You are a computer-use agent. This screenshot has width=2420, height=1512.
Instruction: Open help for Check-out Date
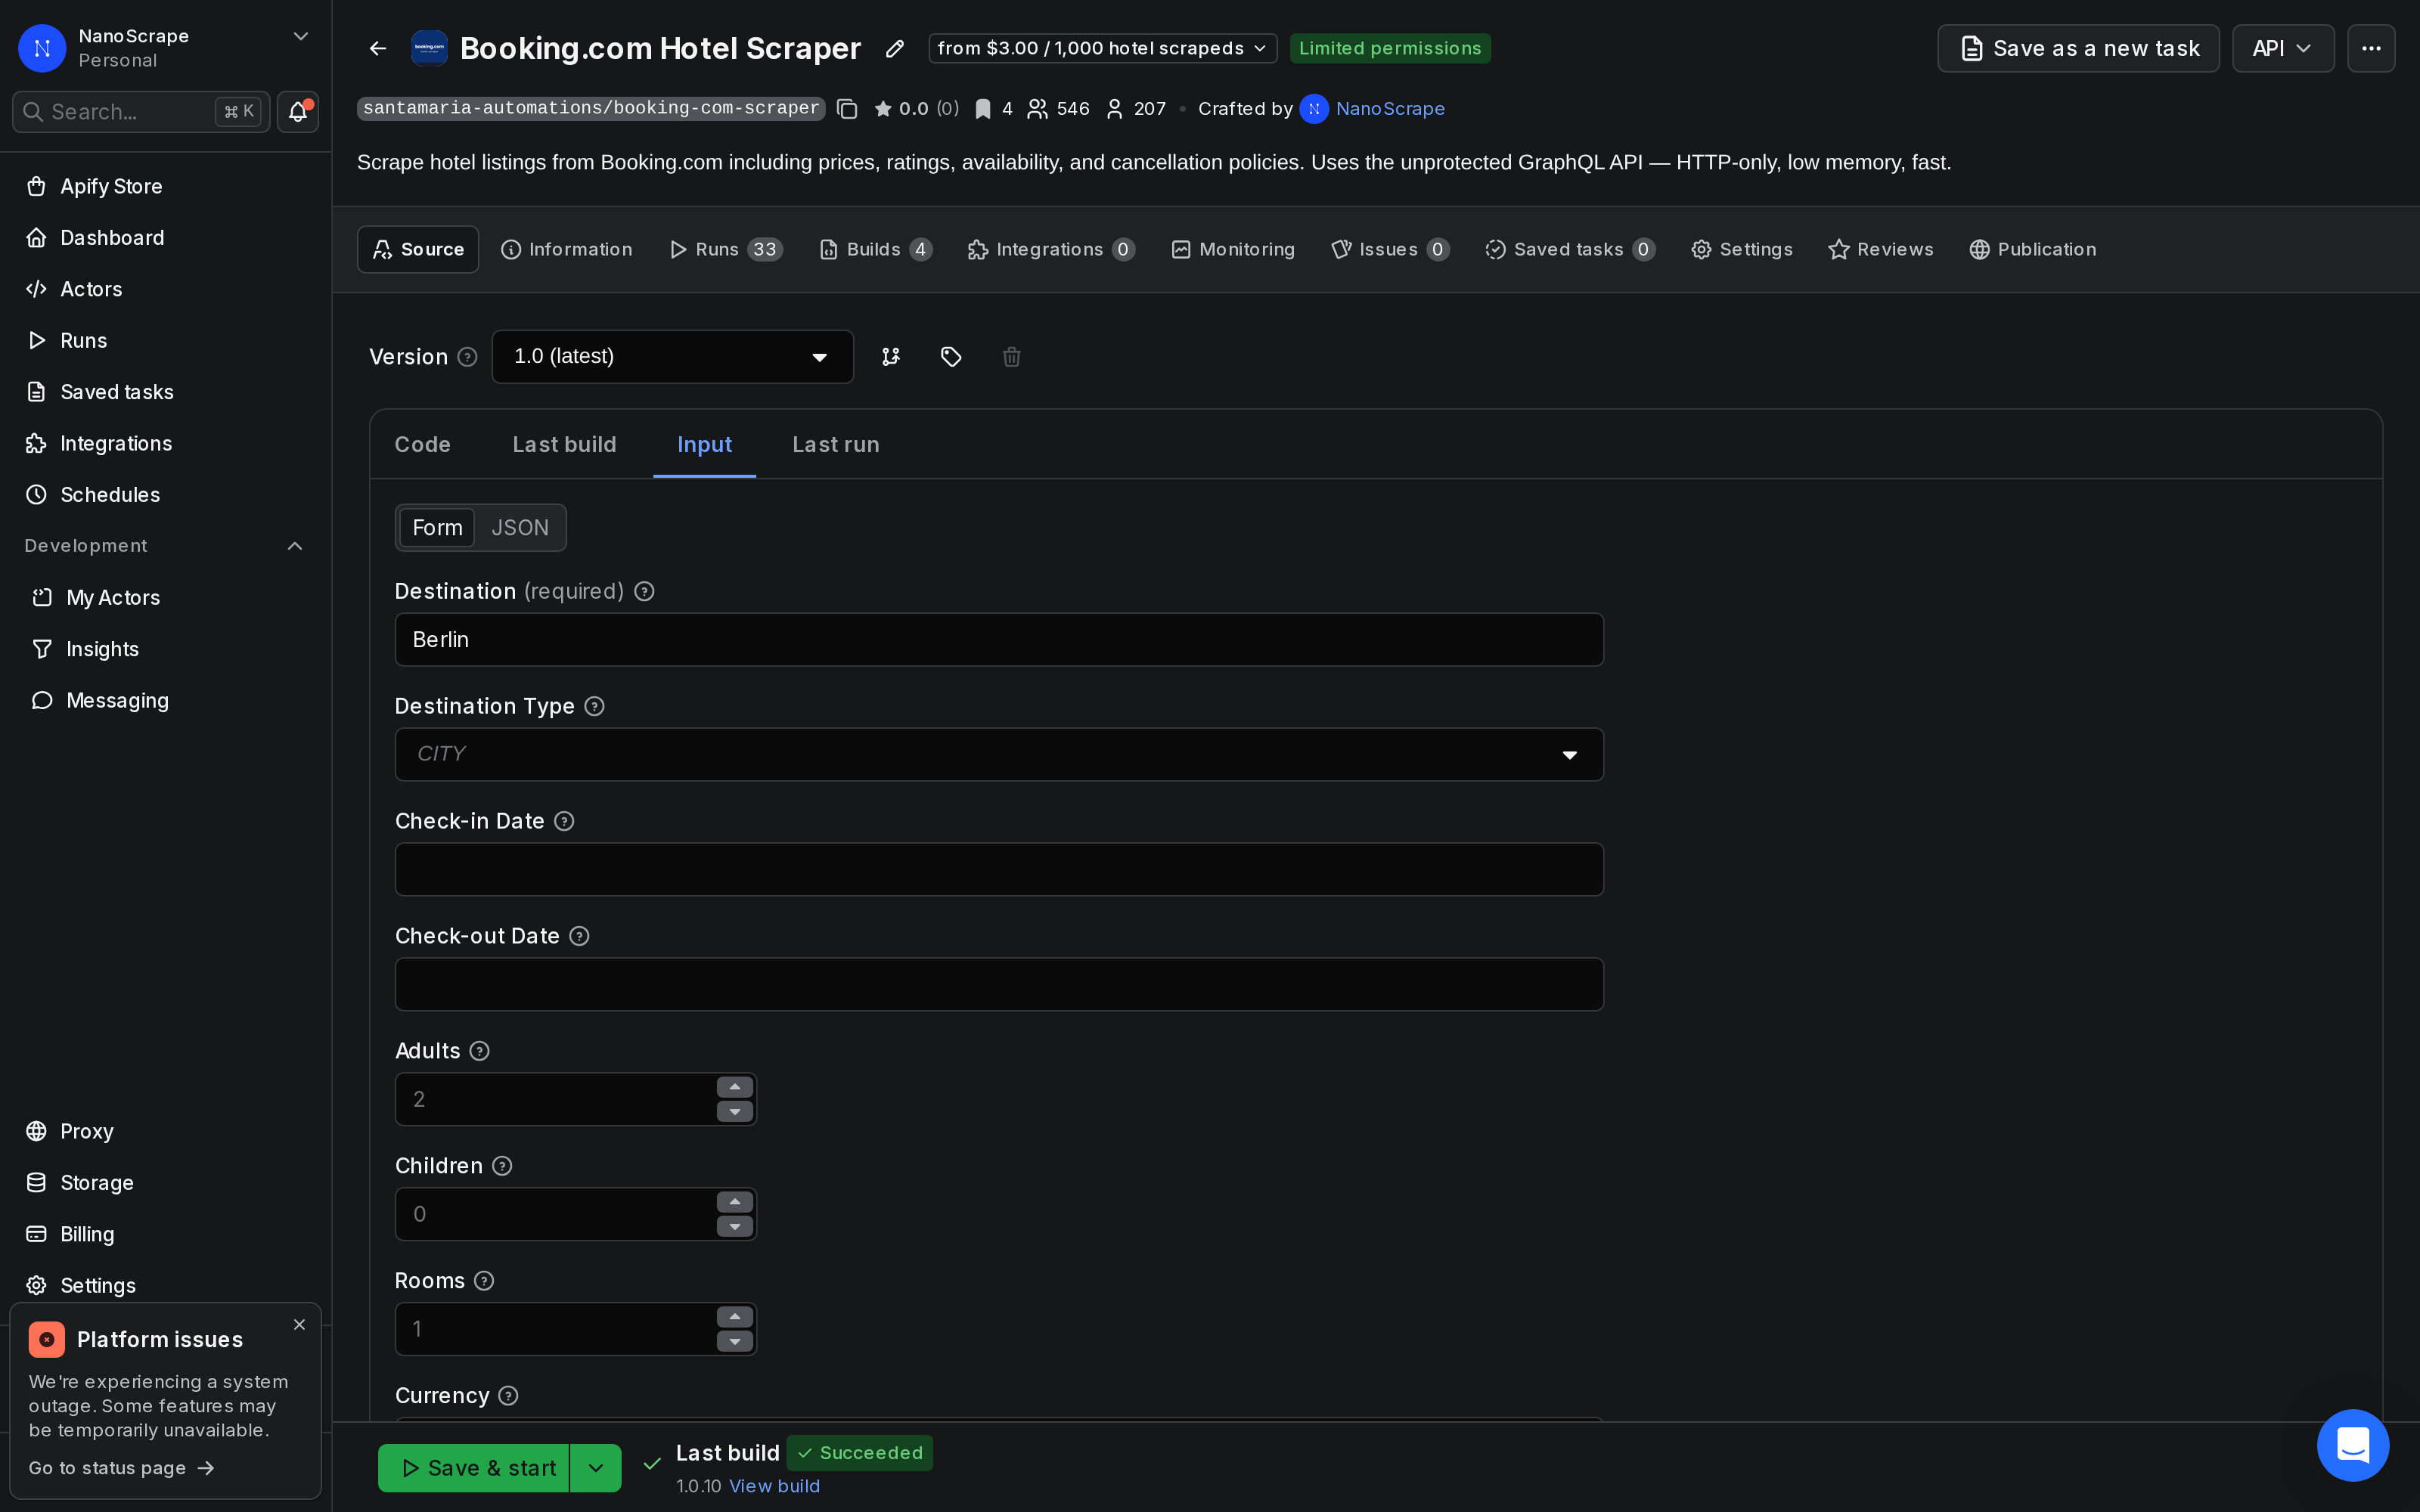pos(579,937)
